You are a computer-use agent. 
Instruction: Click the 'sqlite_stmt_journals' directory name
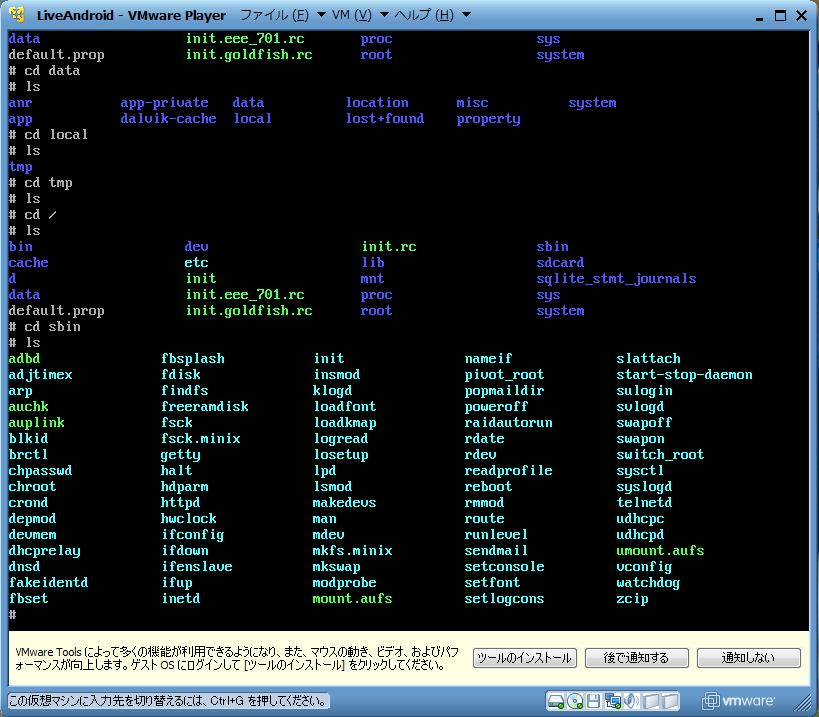616,279
